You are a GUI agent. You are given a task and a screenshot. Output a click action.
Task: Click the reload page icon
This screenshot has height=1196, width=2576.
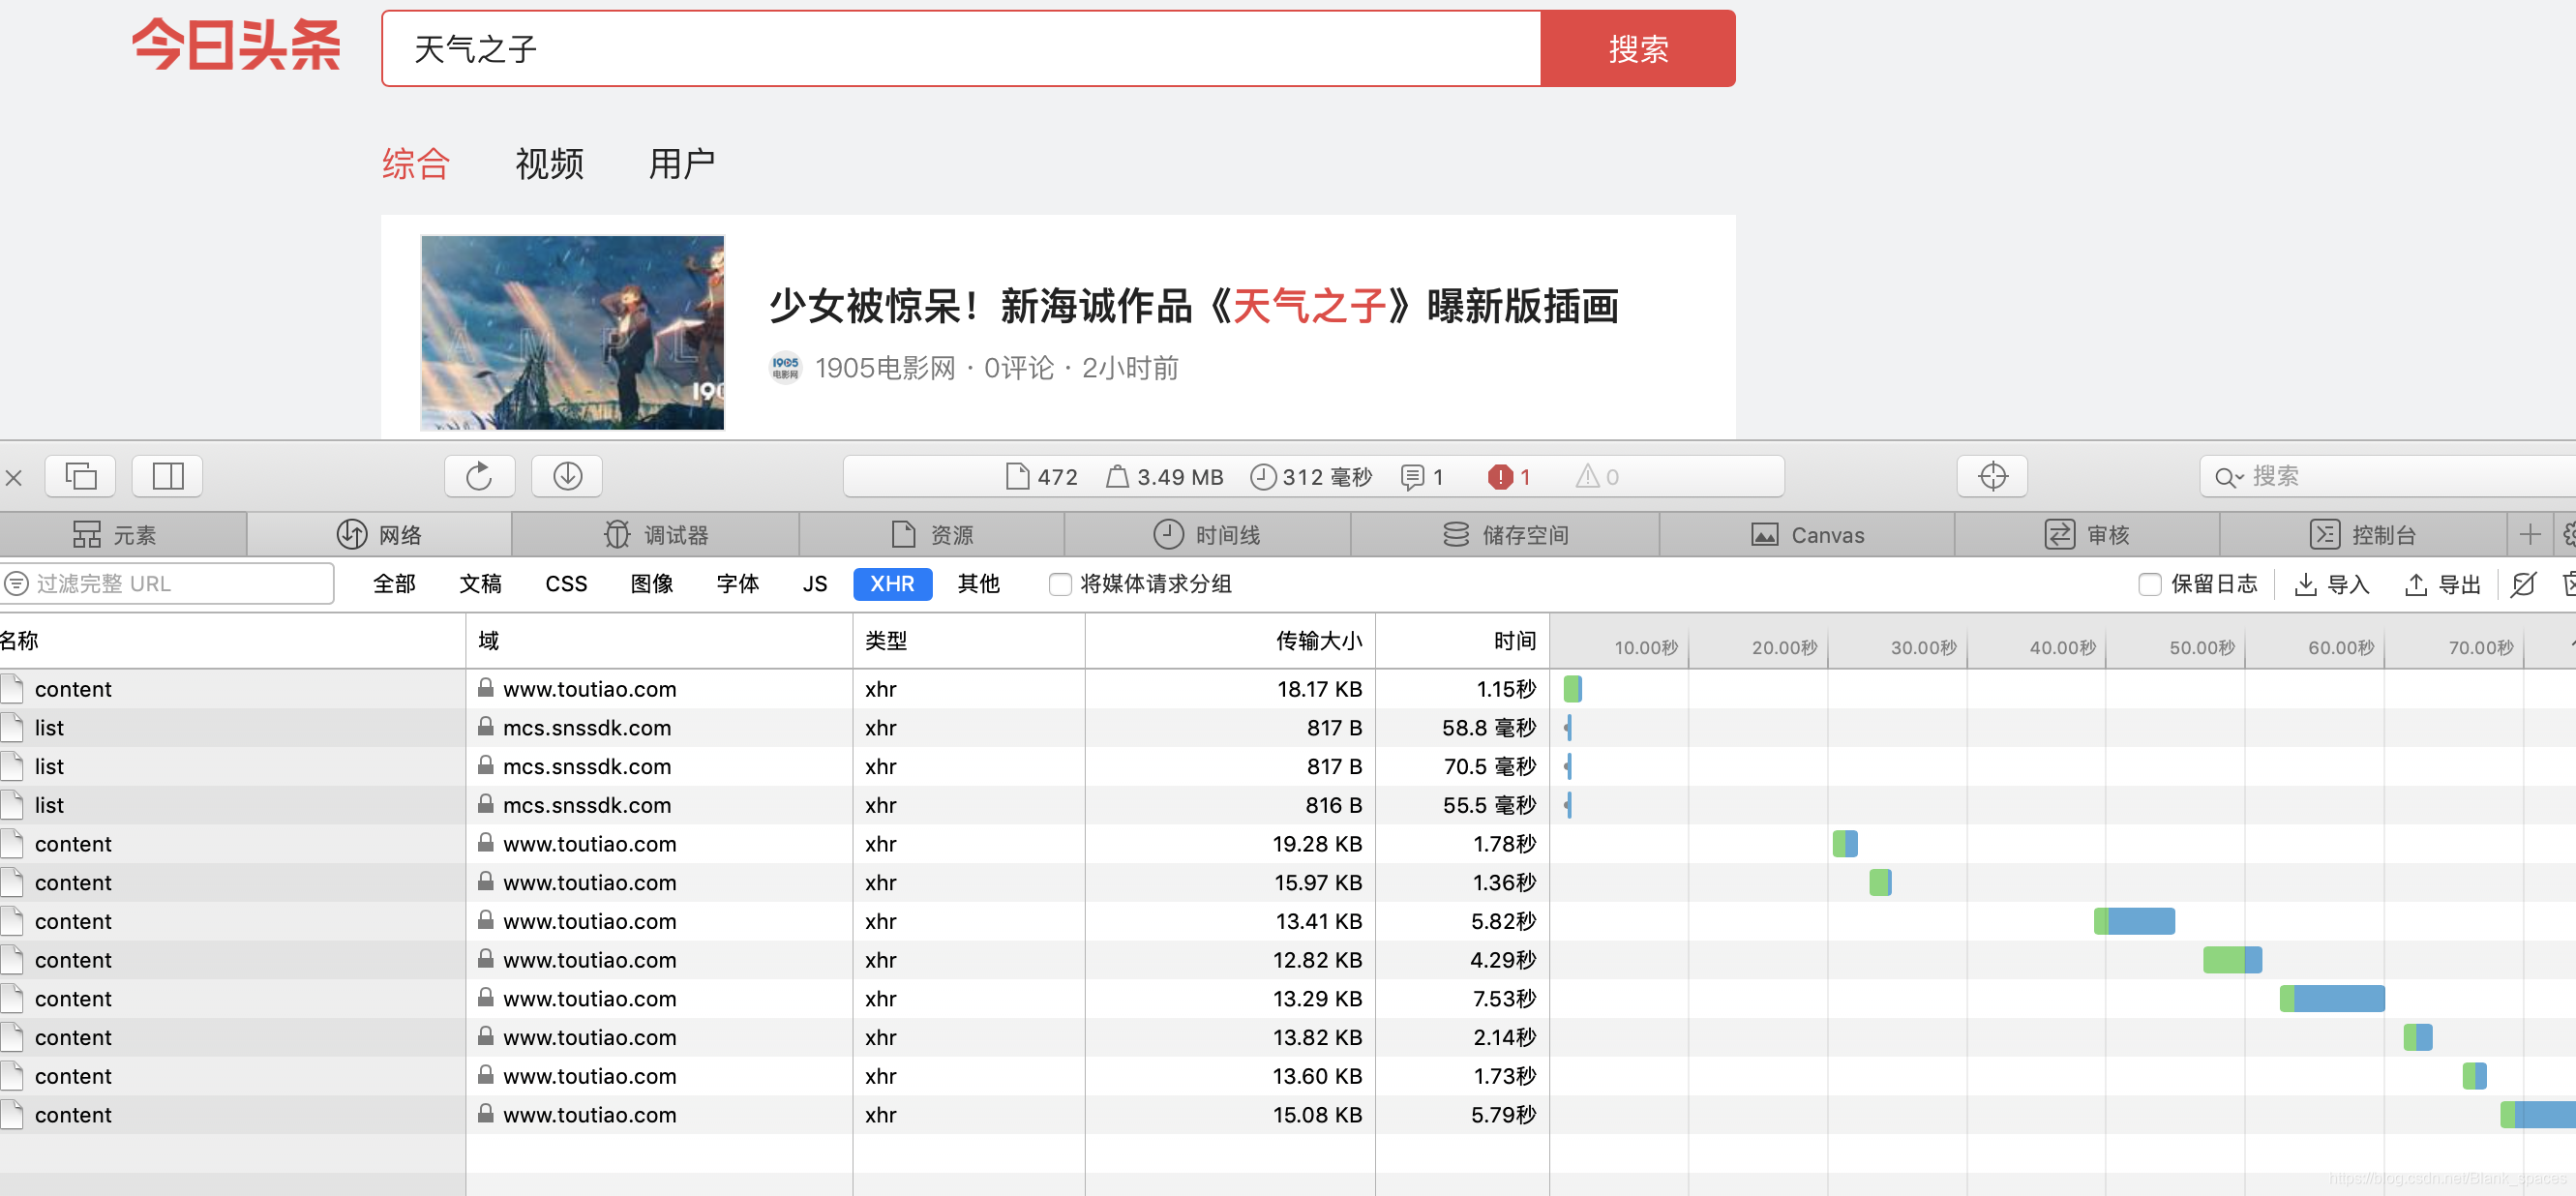pos(480,476)
